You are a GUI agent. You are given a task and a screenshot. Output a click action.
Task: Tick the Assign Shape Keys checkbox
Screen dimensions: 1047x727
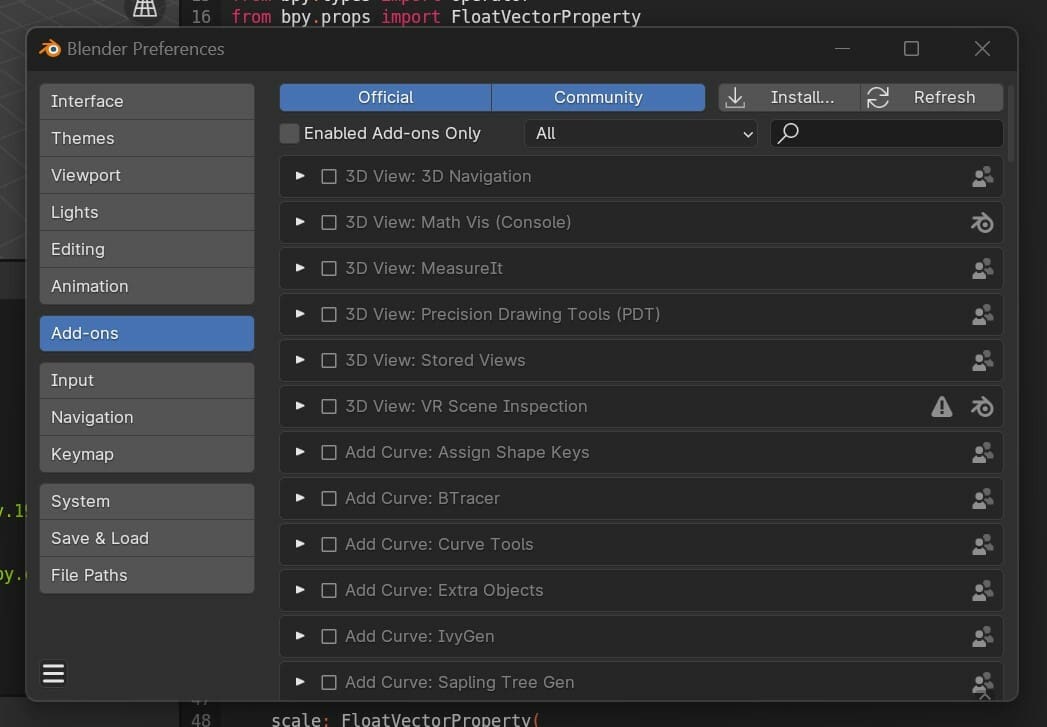tap(329, 453)
